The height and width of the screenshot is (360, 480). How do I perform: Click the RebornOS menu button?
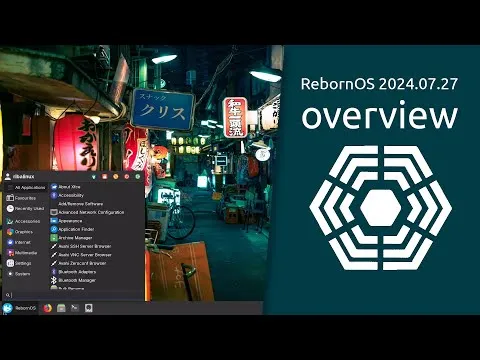click(x=19, y=308)
